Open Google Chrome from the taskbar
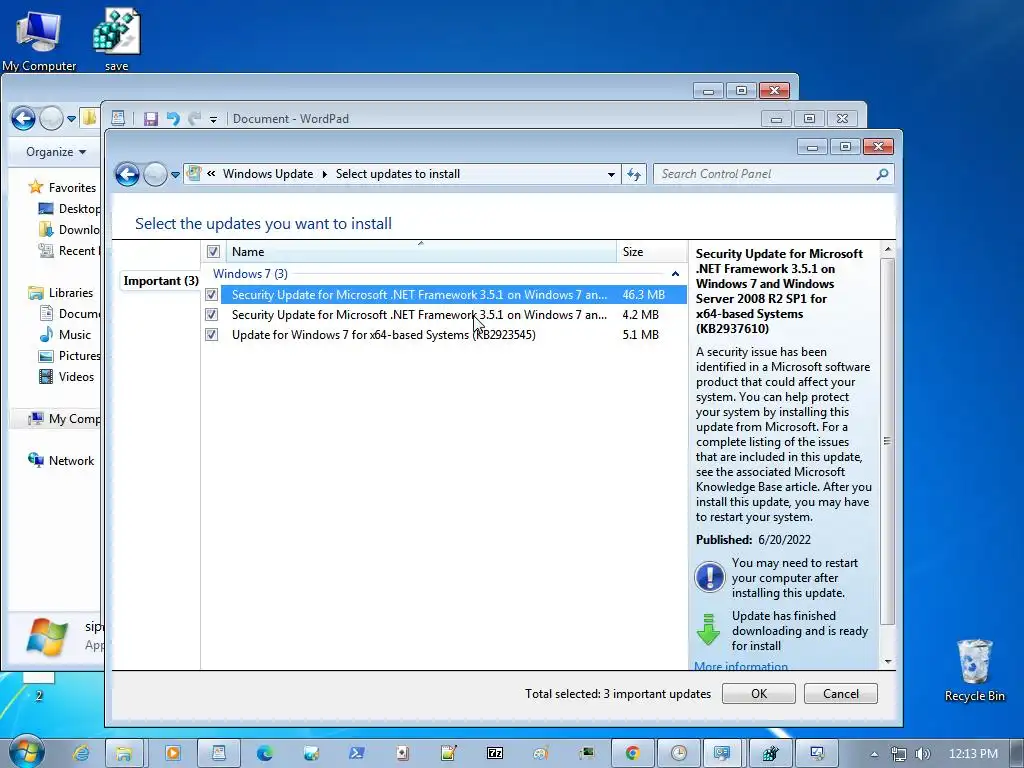The height and width of the screenshot is (768, 1024). pyautogui.click(x=632, y=753)
